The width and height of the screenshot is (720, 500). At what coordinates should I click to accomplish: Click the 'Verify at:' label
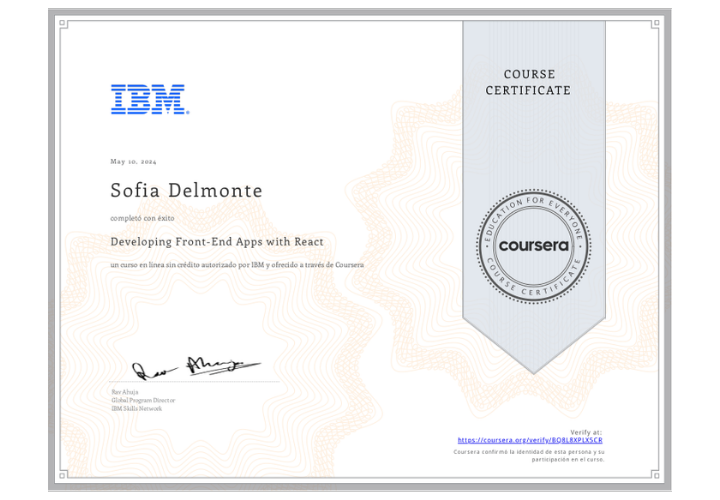[x=586, y=432]
